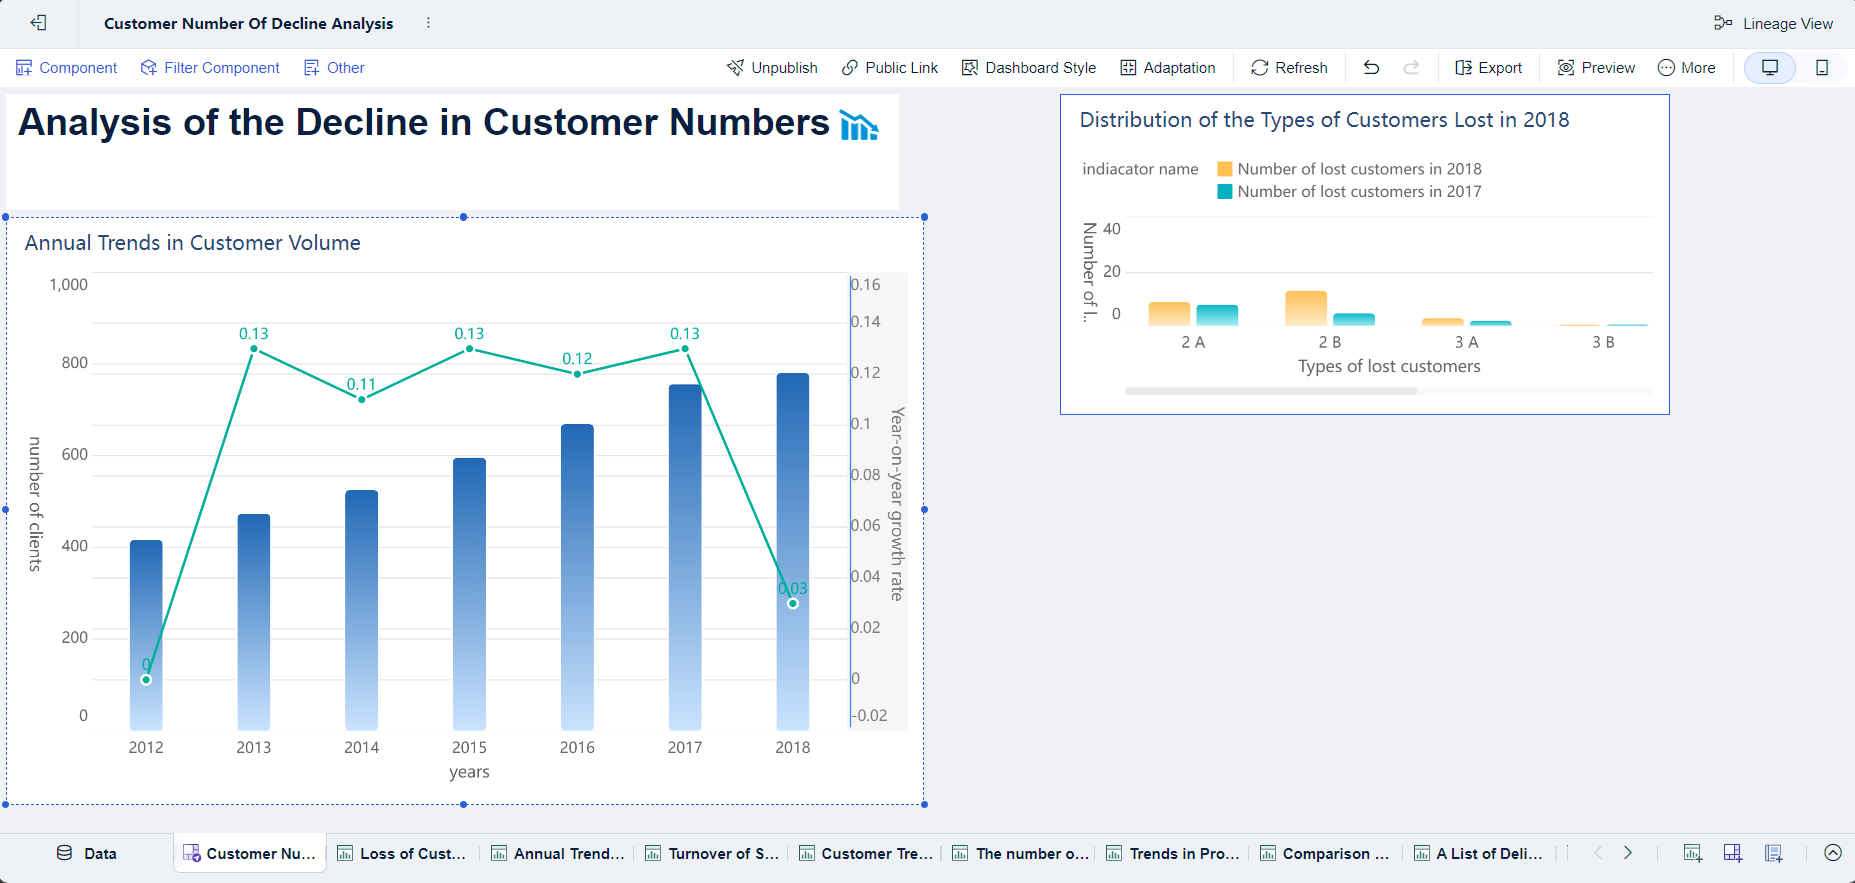Open the Customer Tre... tab
Viewport: 1855px width, 883px height.
(866, 853)
